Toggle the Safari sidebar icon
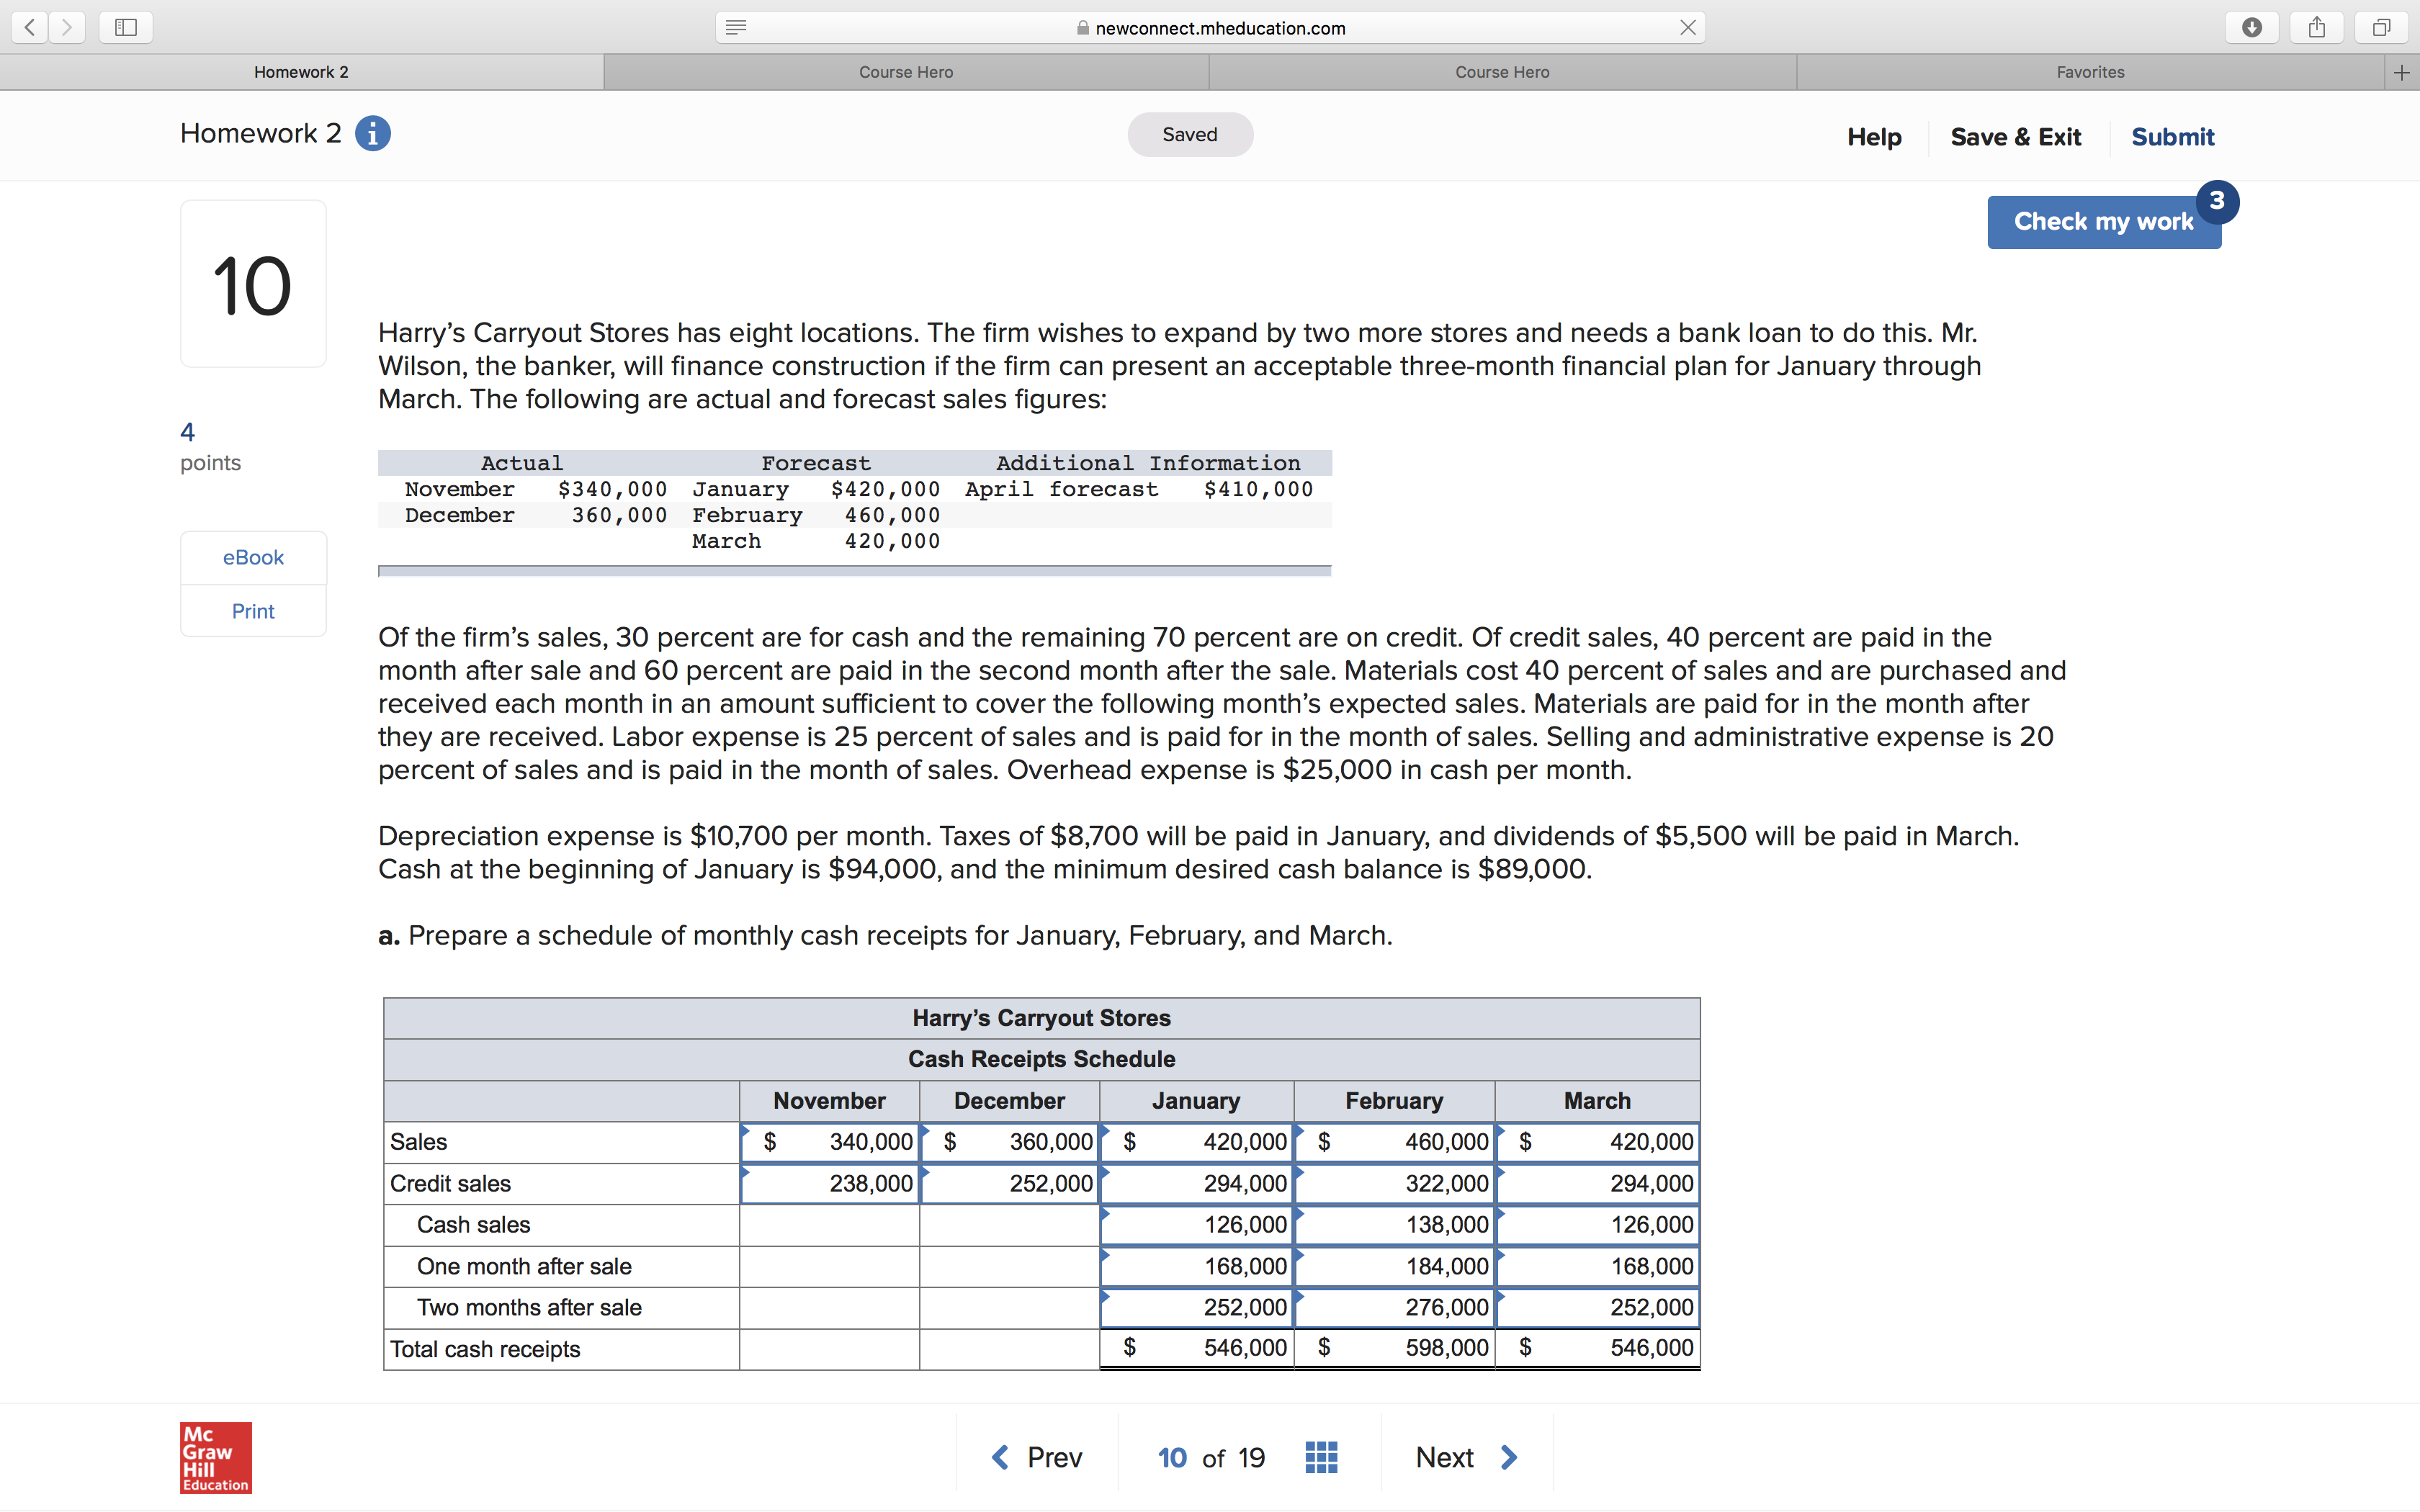 (x=126, y=27)
